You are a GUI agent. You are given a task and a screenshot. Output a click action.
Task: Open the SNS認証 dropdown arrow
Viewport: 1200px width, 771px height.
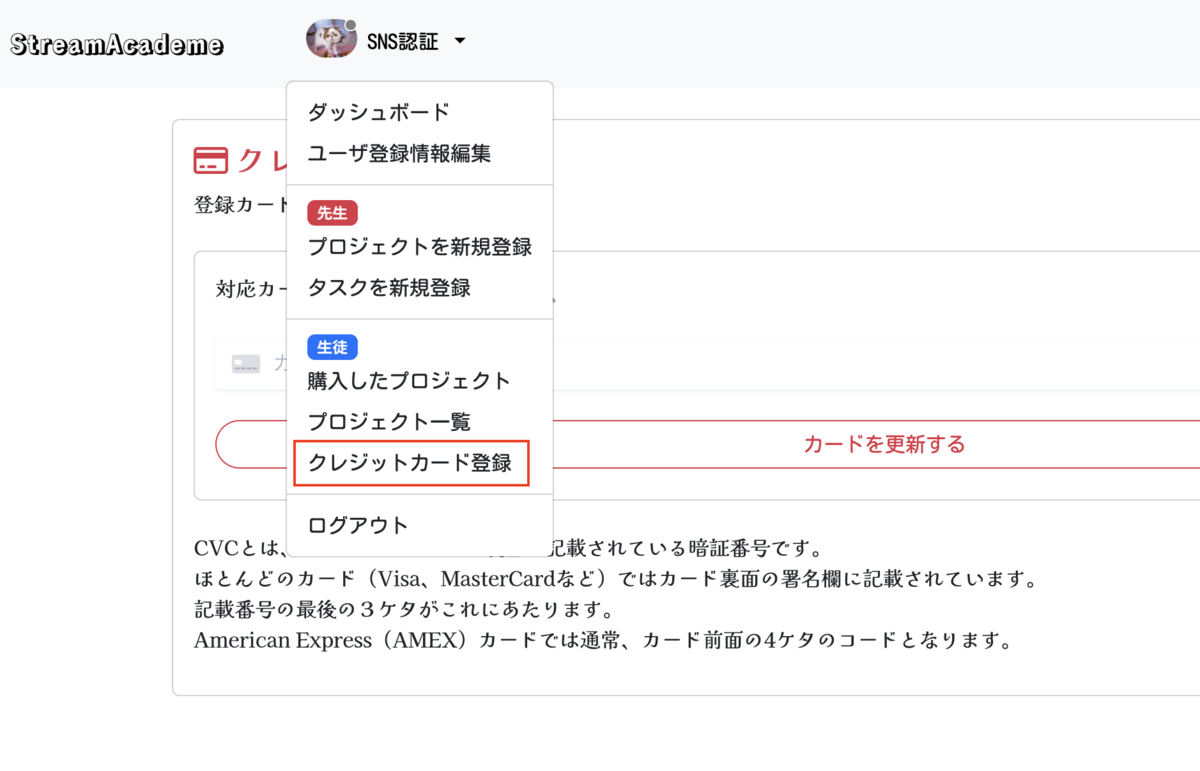[459, 41]
